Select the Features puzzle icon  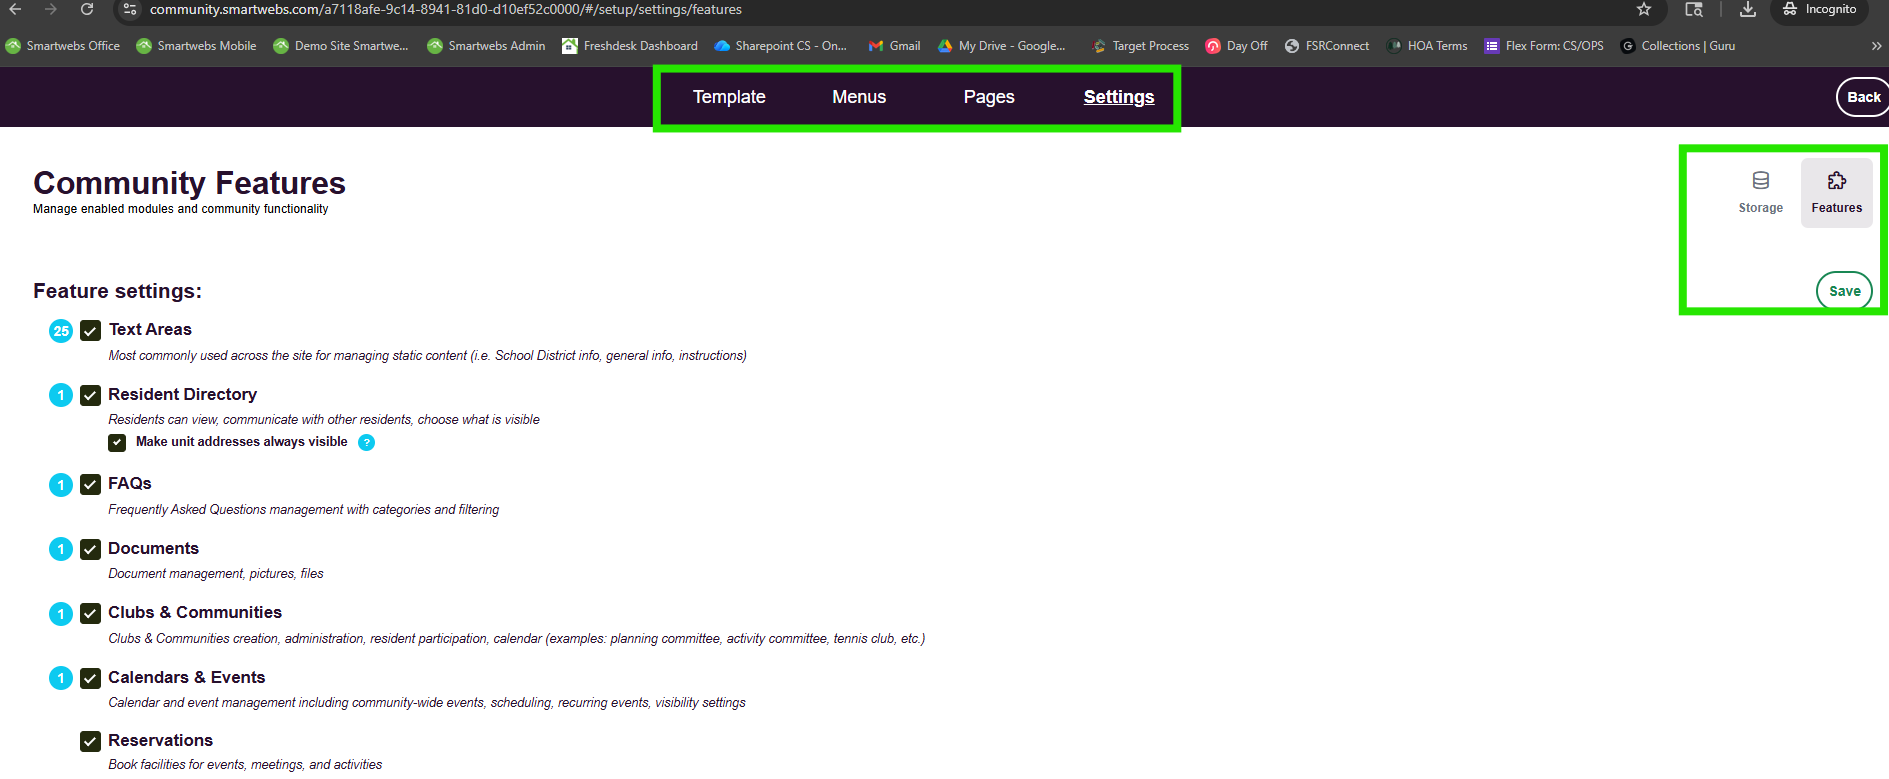(1836, 182)
